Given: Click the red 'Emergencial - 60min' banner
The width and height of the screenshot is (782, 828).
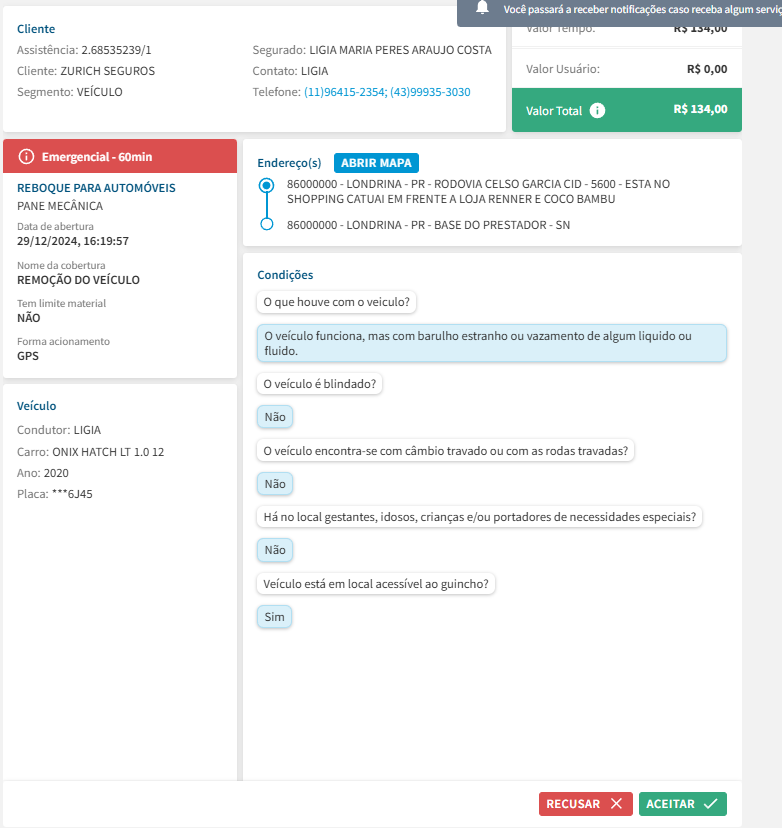Looking at the screenshot, I should coord(120,157).
